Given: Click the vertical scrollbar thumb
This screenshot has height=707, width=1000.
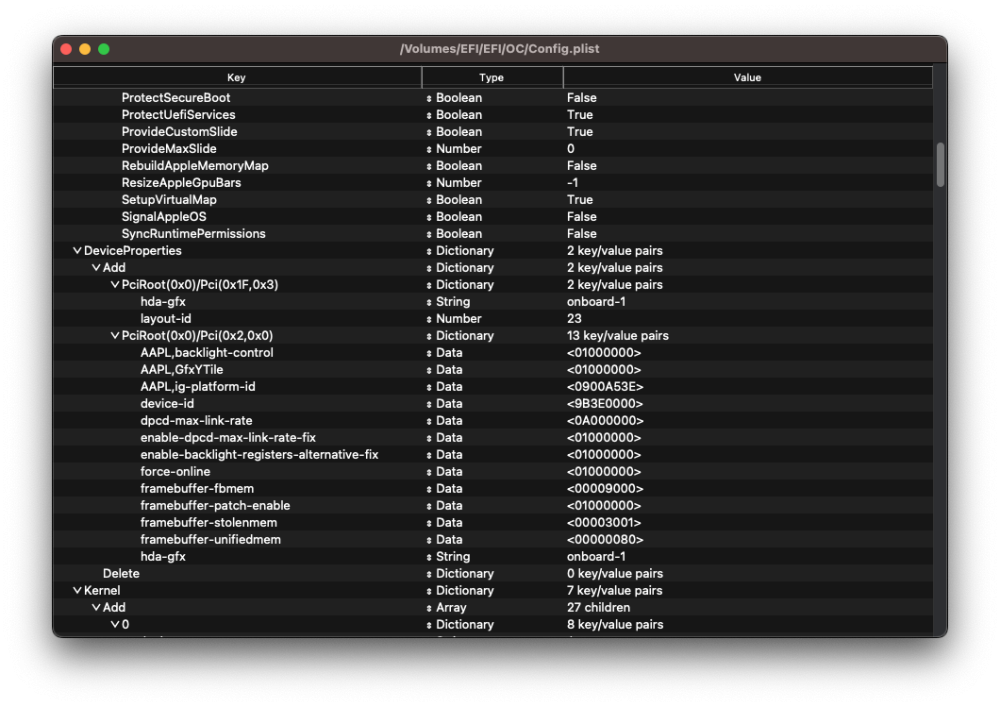Looking at the screenshot, I should click(x=940, y=164).
